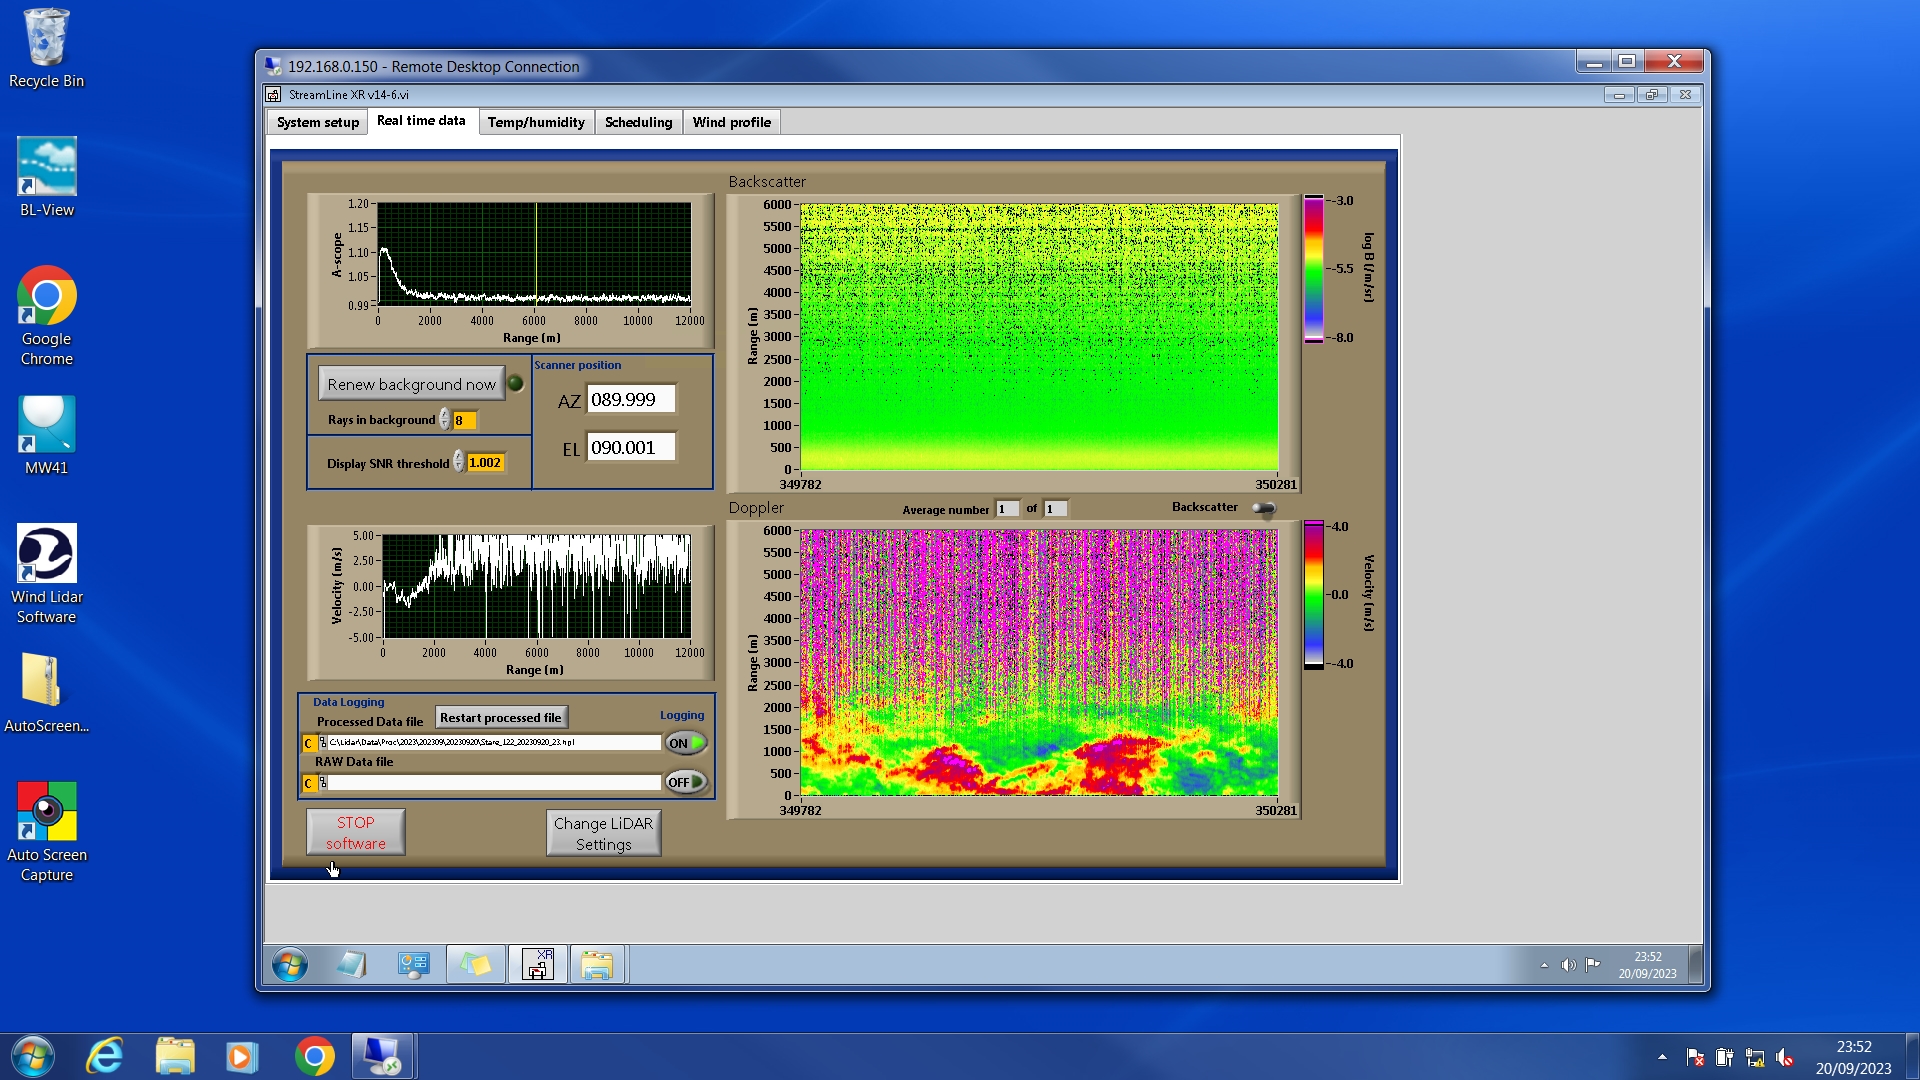
Task: Flip the Backscatter toggle above Doppler plot
Action: (1264, 509)
